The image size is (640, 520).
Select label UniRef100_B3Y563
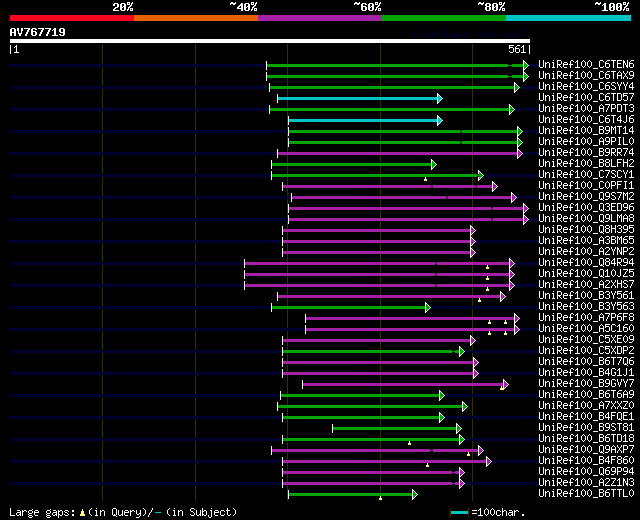[586, 307]
